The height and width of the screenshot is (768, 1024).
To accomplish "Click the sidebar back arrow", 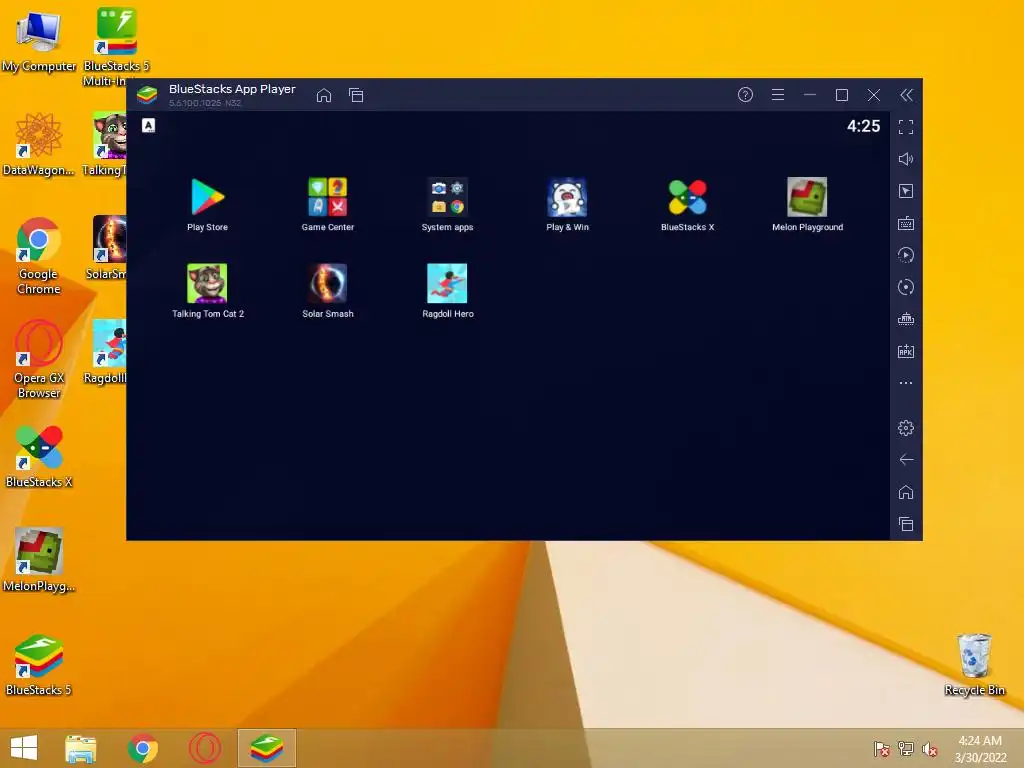I will (906, 460).
